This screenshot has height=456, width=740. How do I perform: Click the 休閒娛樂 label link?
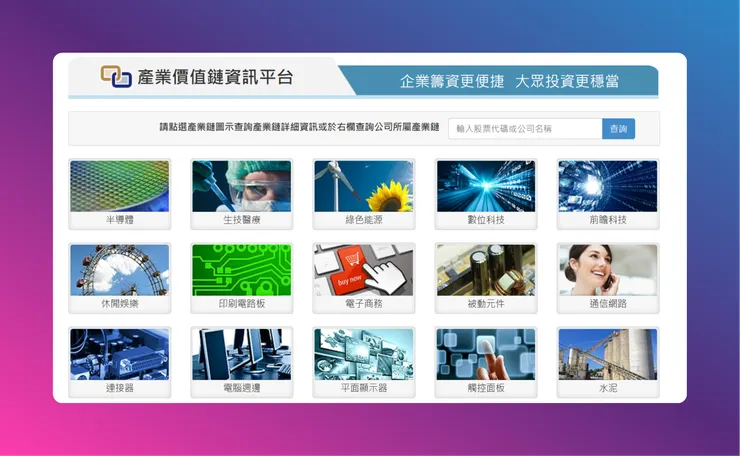[120, 304]
